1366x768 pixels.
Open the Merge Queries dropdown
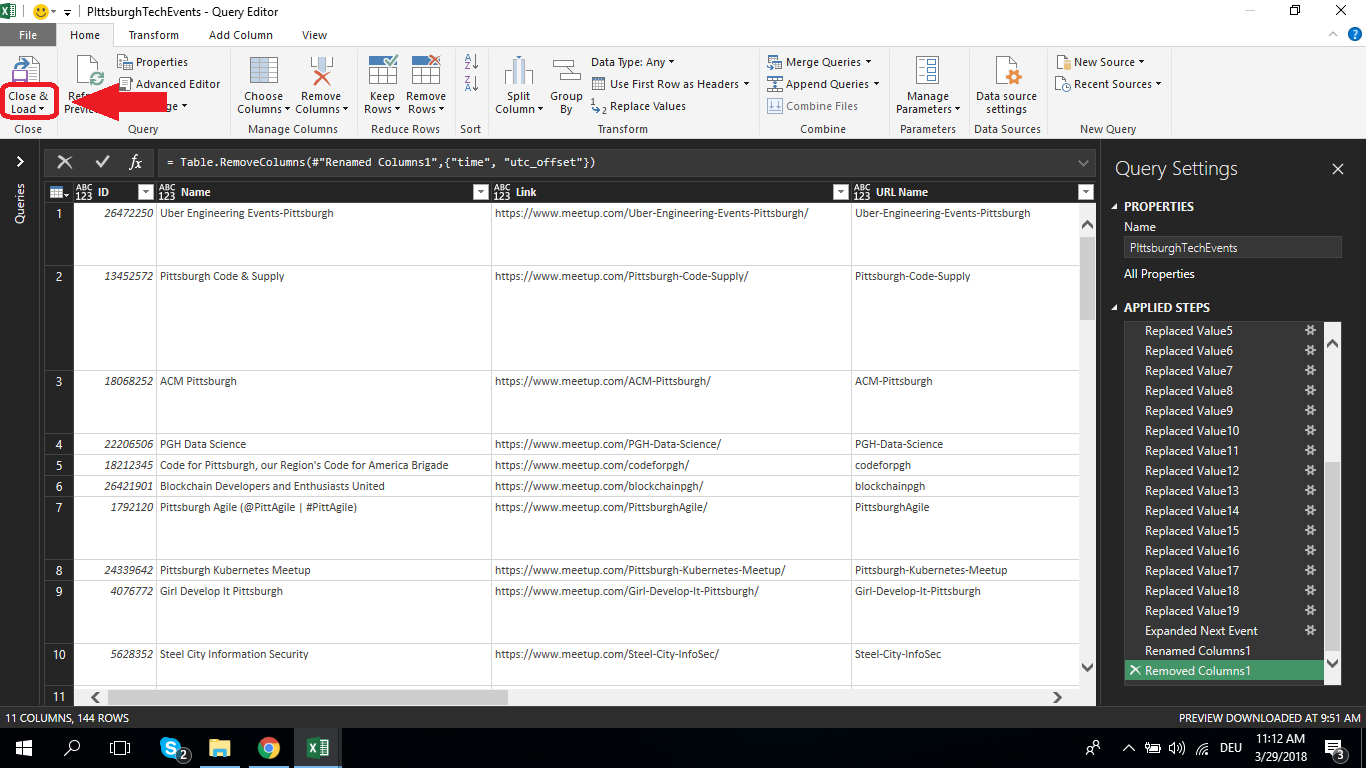pyautogui.click(x=819, y=62)
